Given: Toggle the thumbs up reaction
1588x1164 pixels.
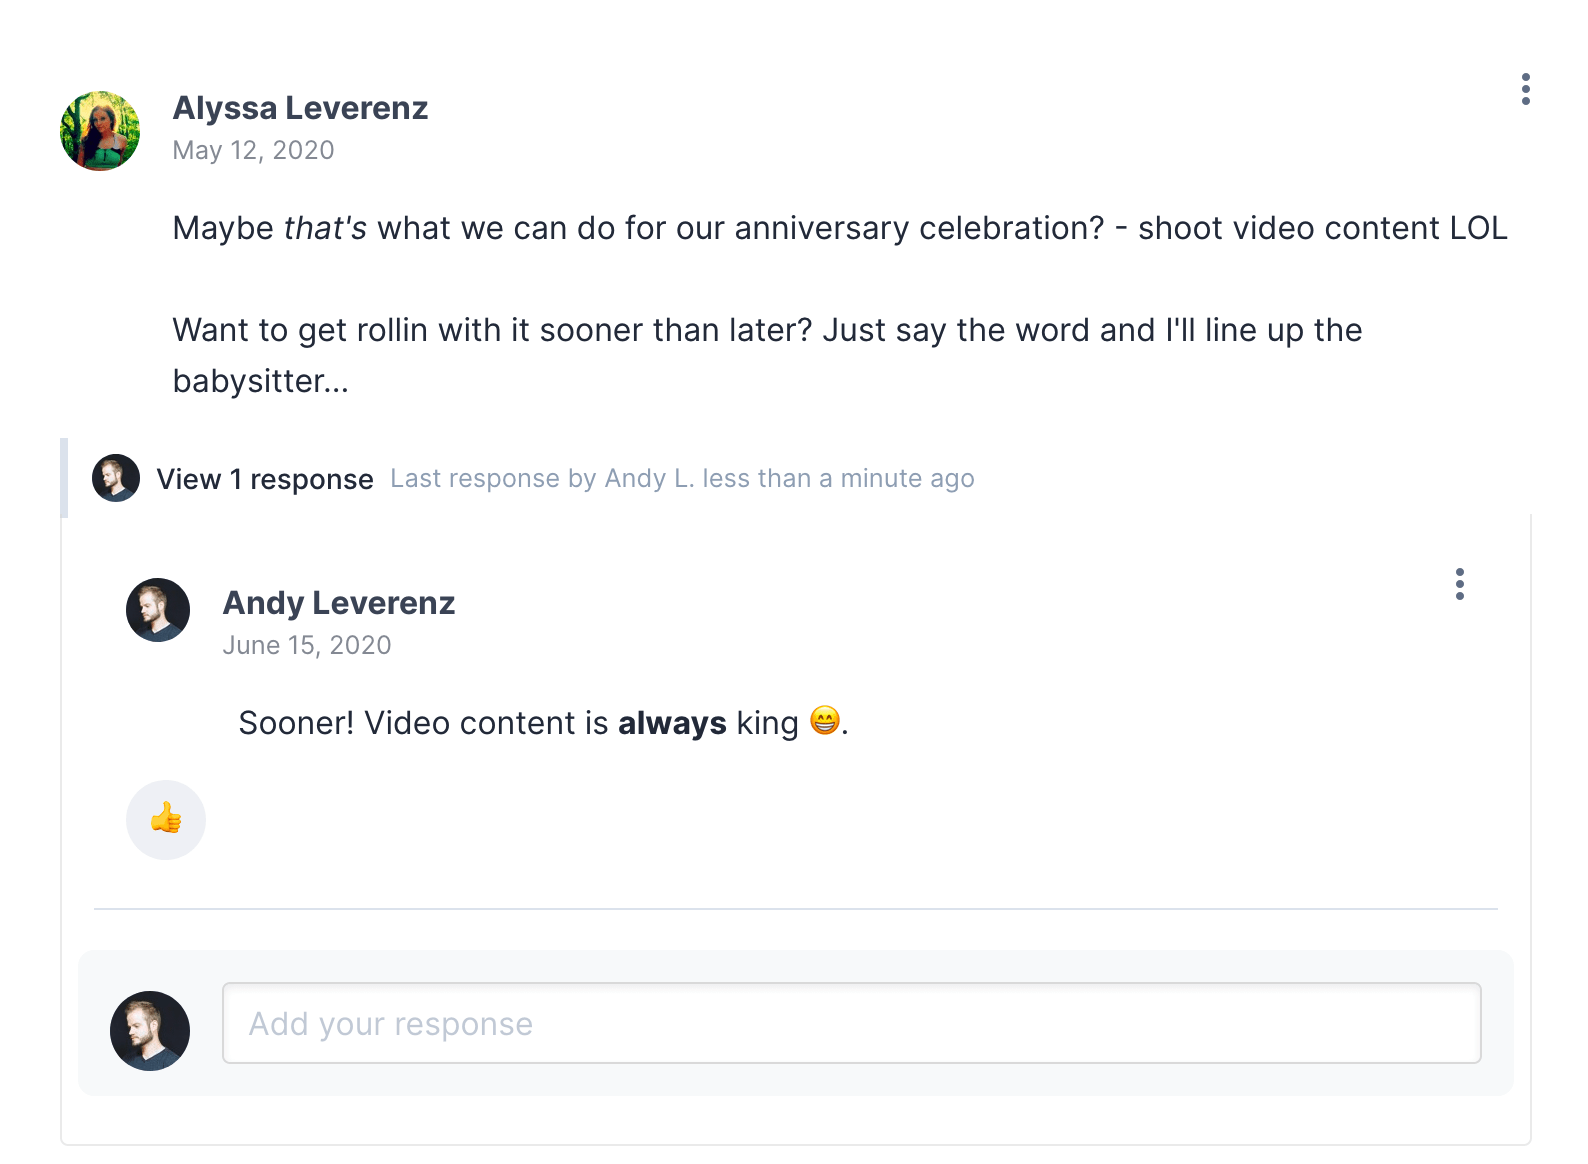Looking at the screenshot, I should [x=166, y=819].
